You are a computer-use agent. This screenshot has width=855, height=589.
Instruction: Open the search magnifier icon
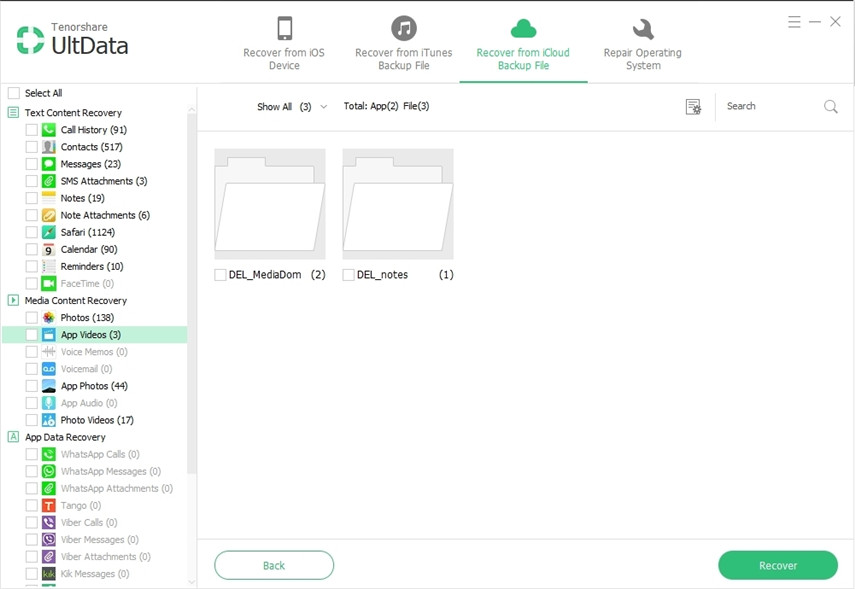pyautogui.click(x=831, y=106)
